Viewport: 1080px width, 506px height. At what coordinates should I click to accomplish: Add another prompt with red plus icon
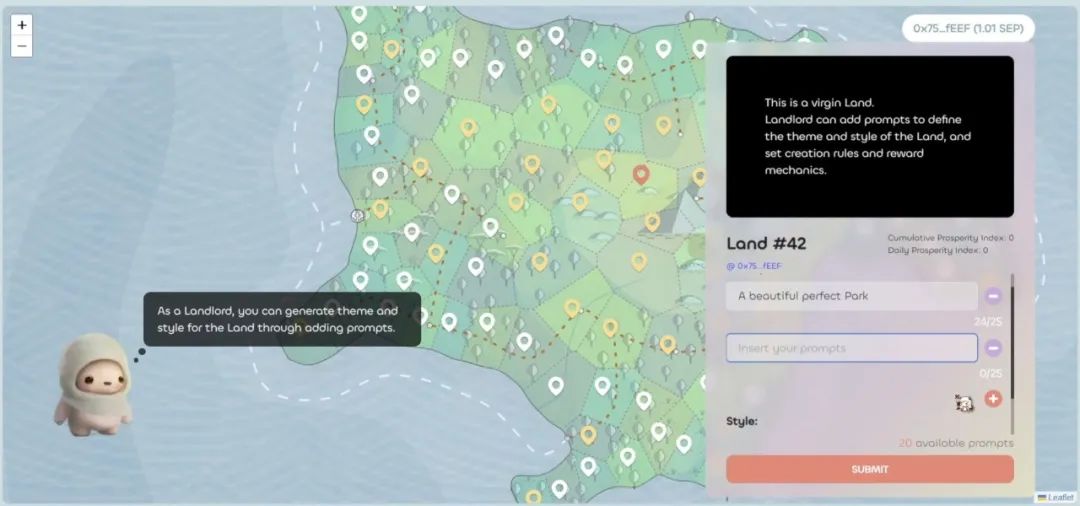(993, 399)
